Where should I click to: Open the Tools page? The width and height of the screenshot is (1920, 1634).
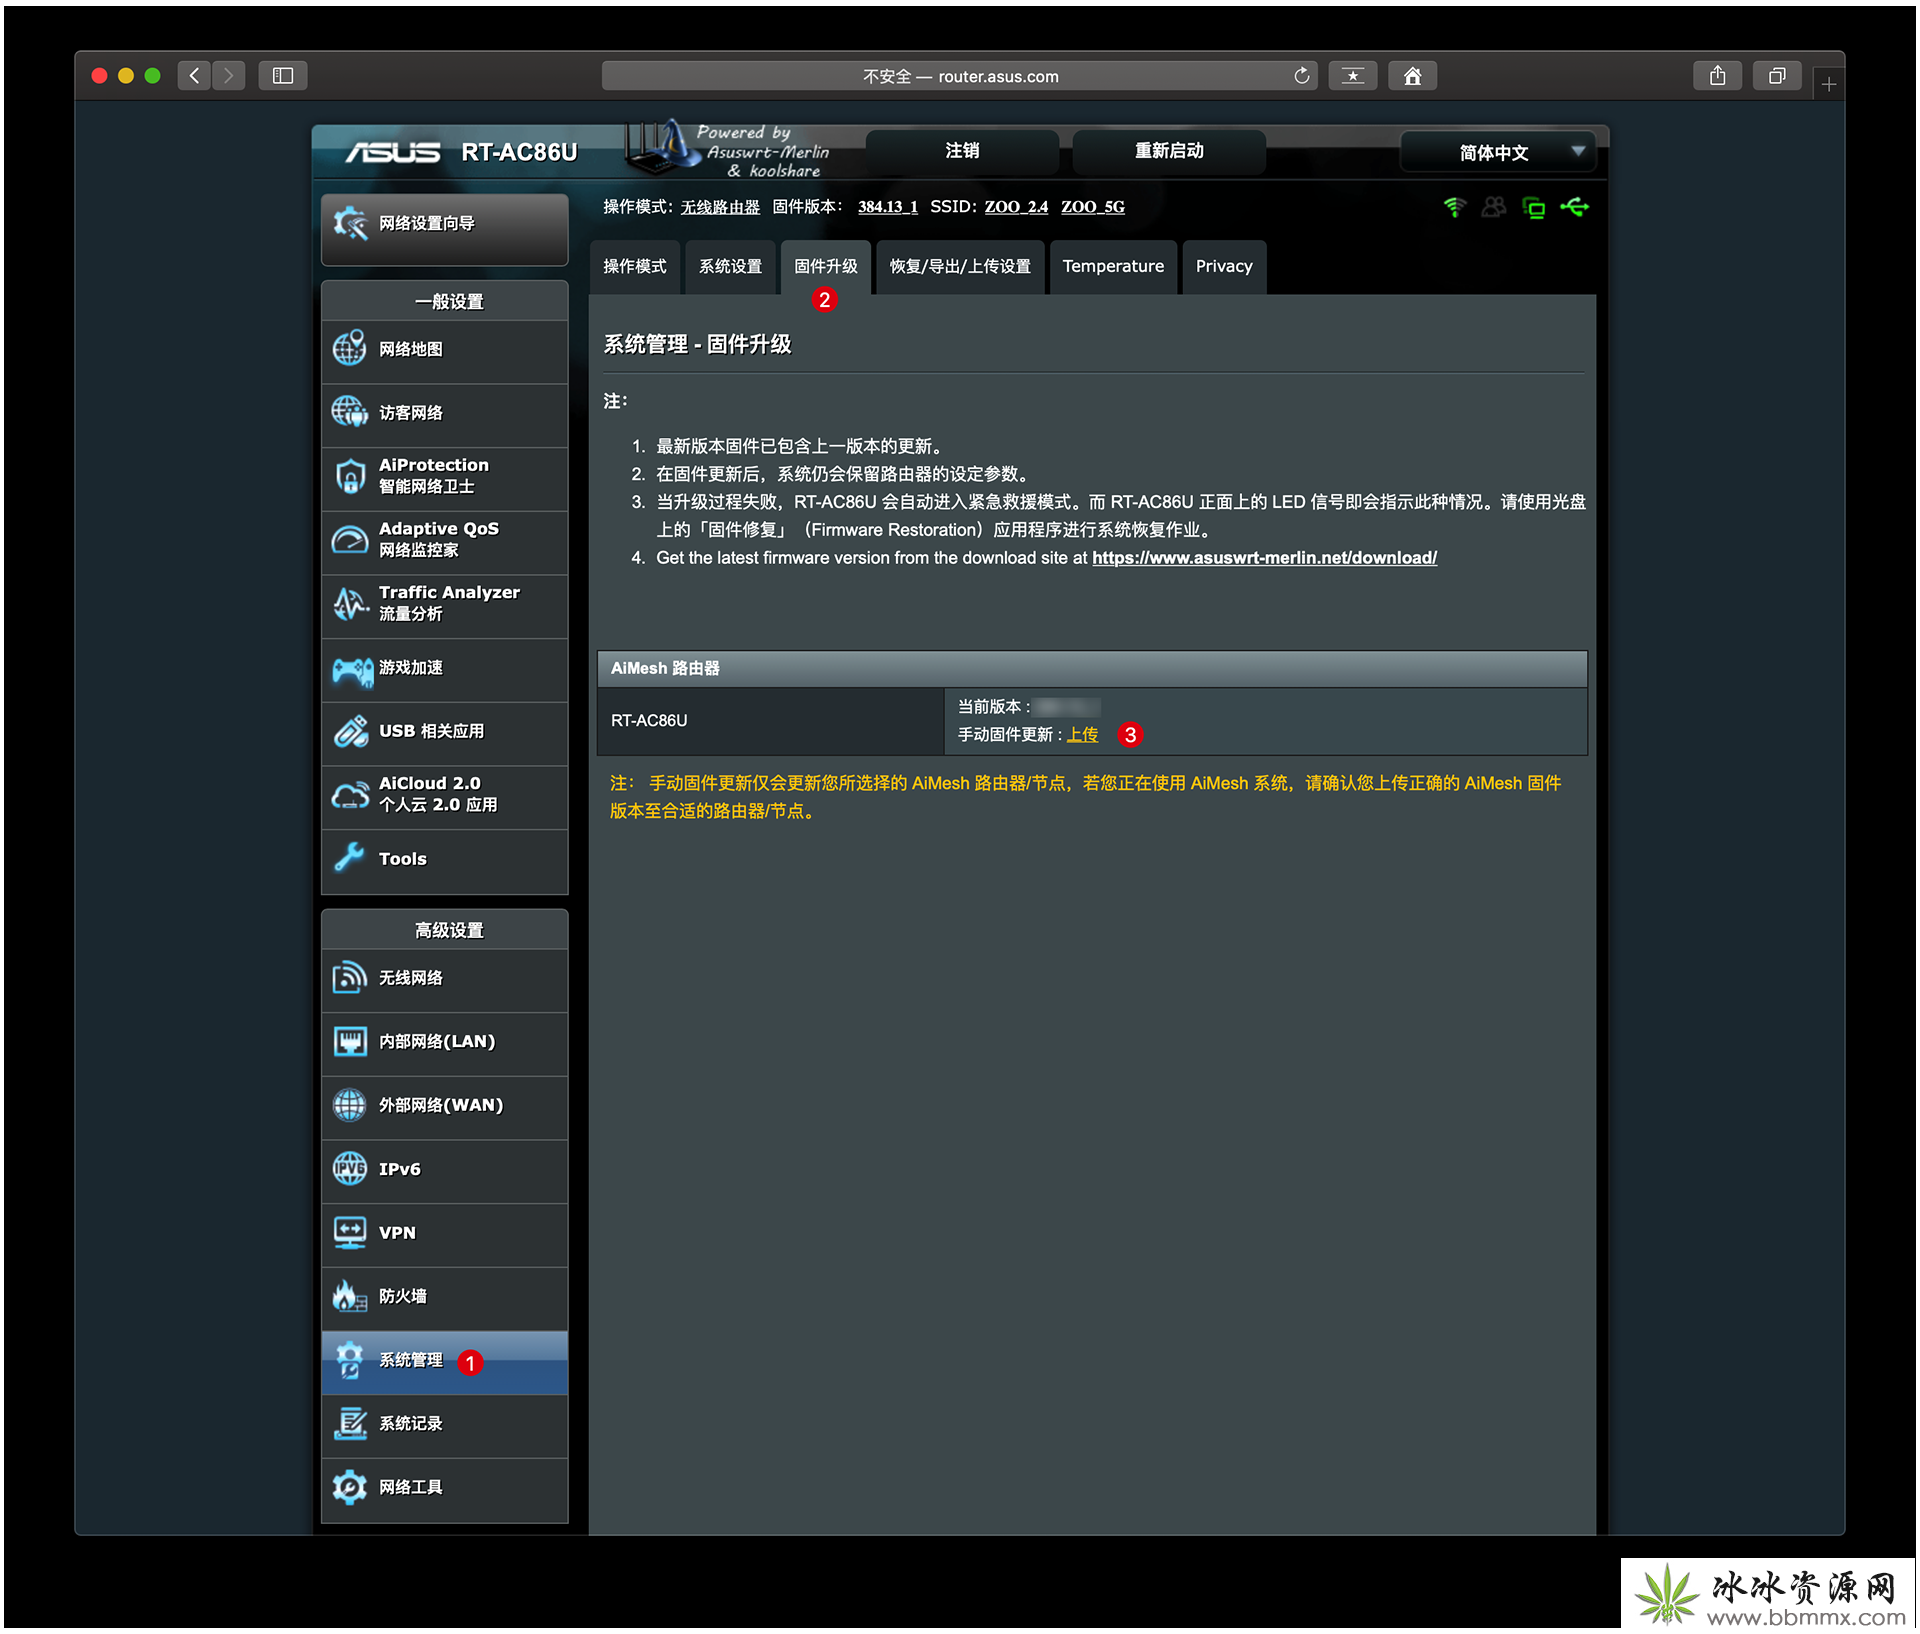444,860
